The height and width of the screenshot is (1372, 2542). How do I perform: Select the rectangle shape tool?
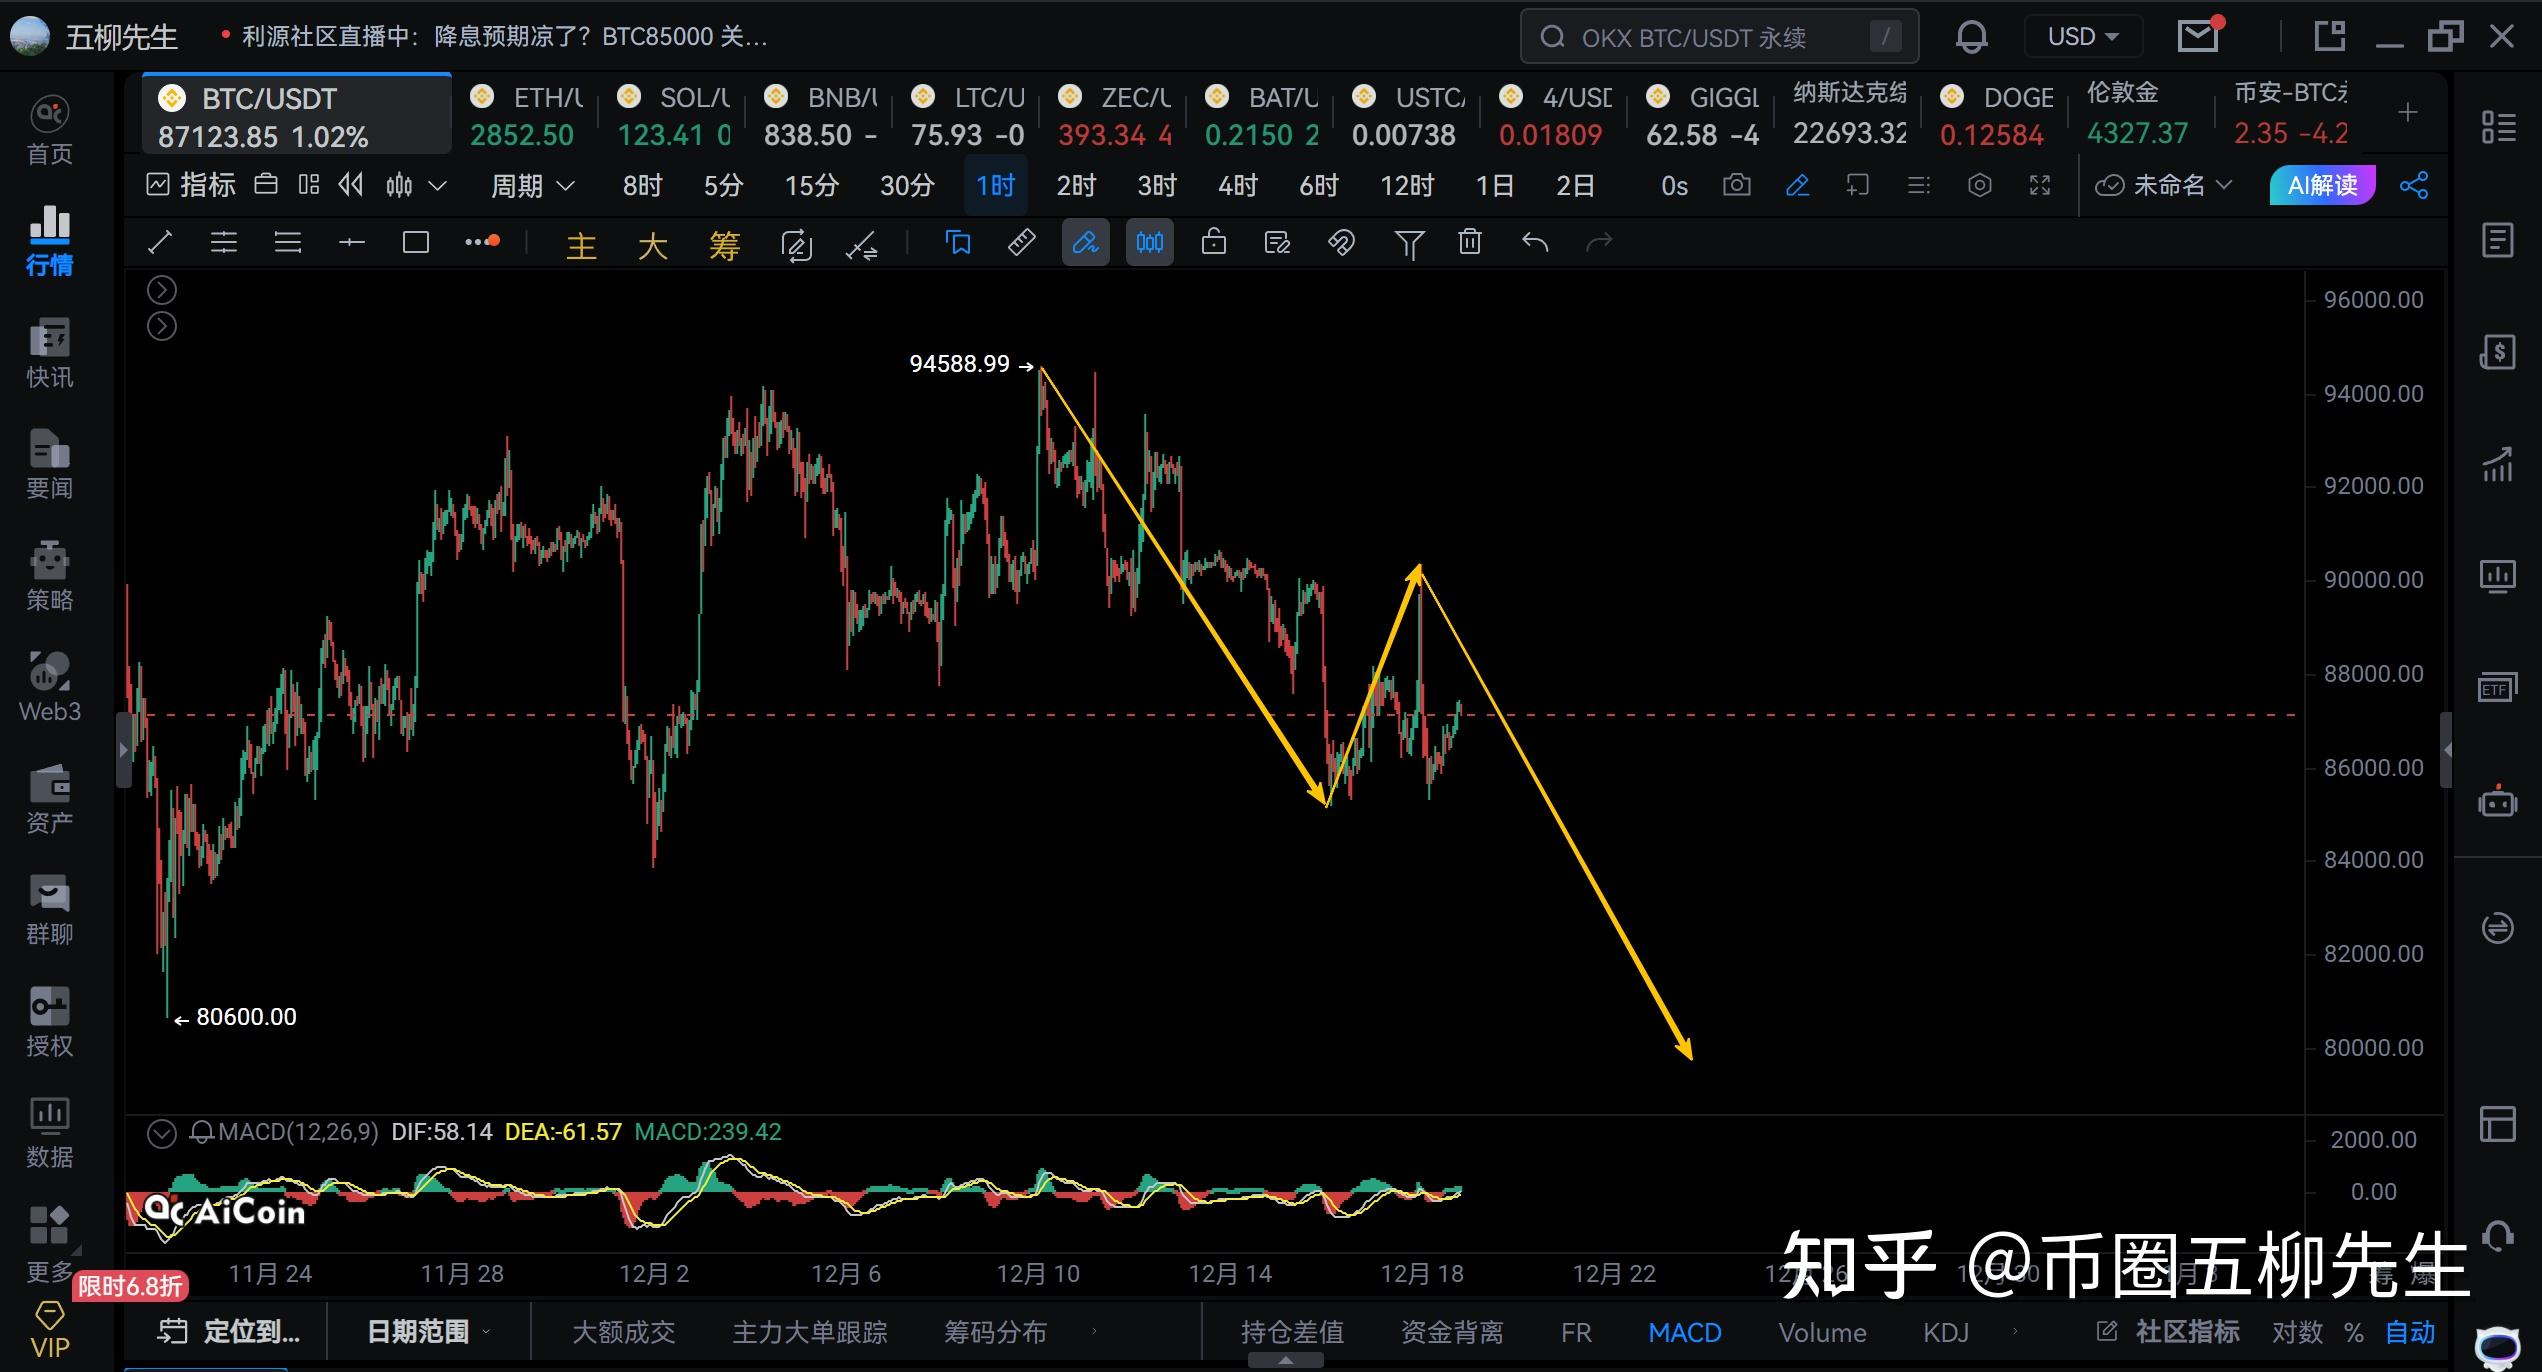pyautogui.click(x=415, y=243)
